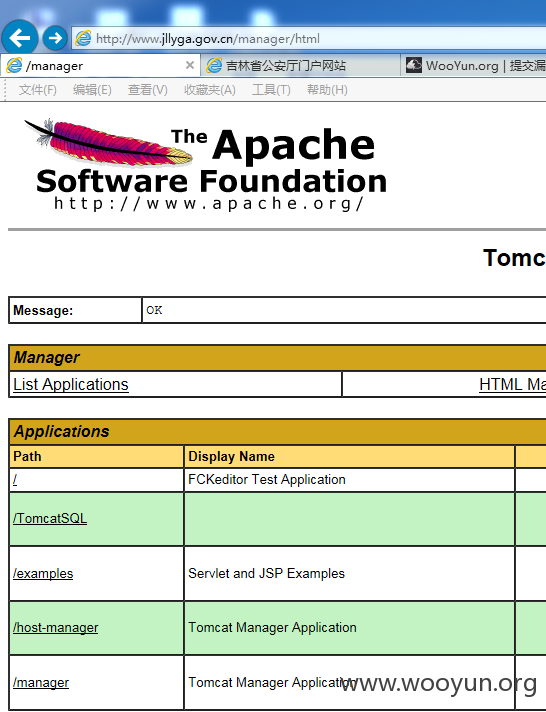Viewport: 546px width, 712px height.
Task: Switch to the WooYun.org tab
Action: 473,65
